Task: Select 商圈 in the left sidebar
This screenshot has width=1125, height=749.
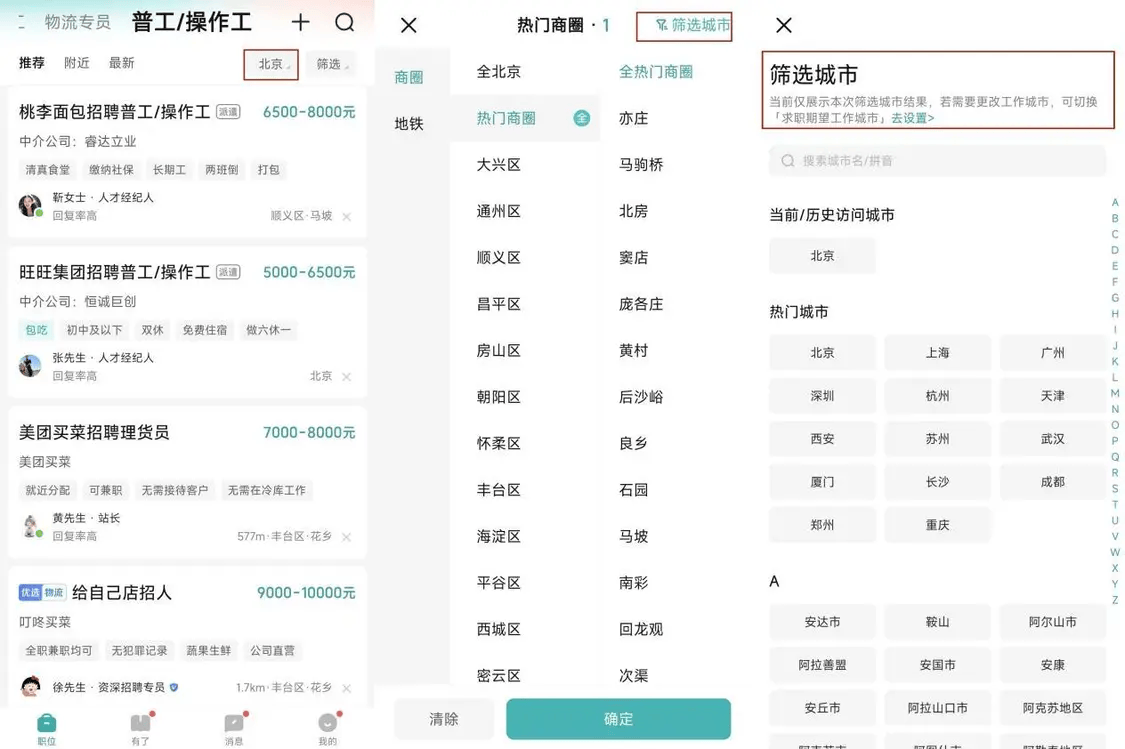Action: pyautogui.click(x=409, y=77)
